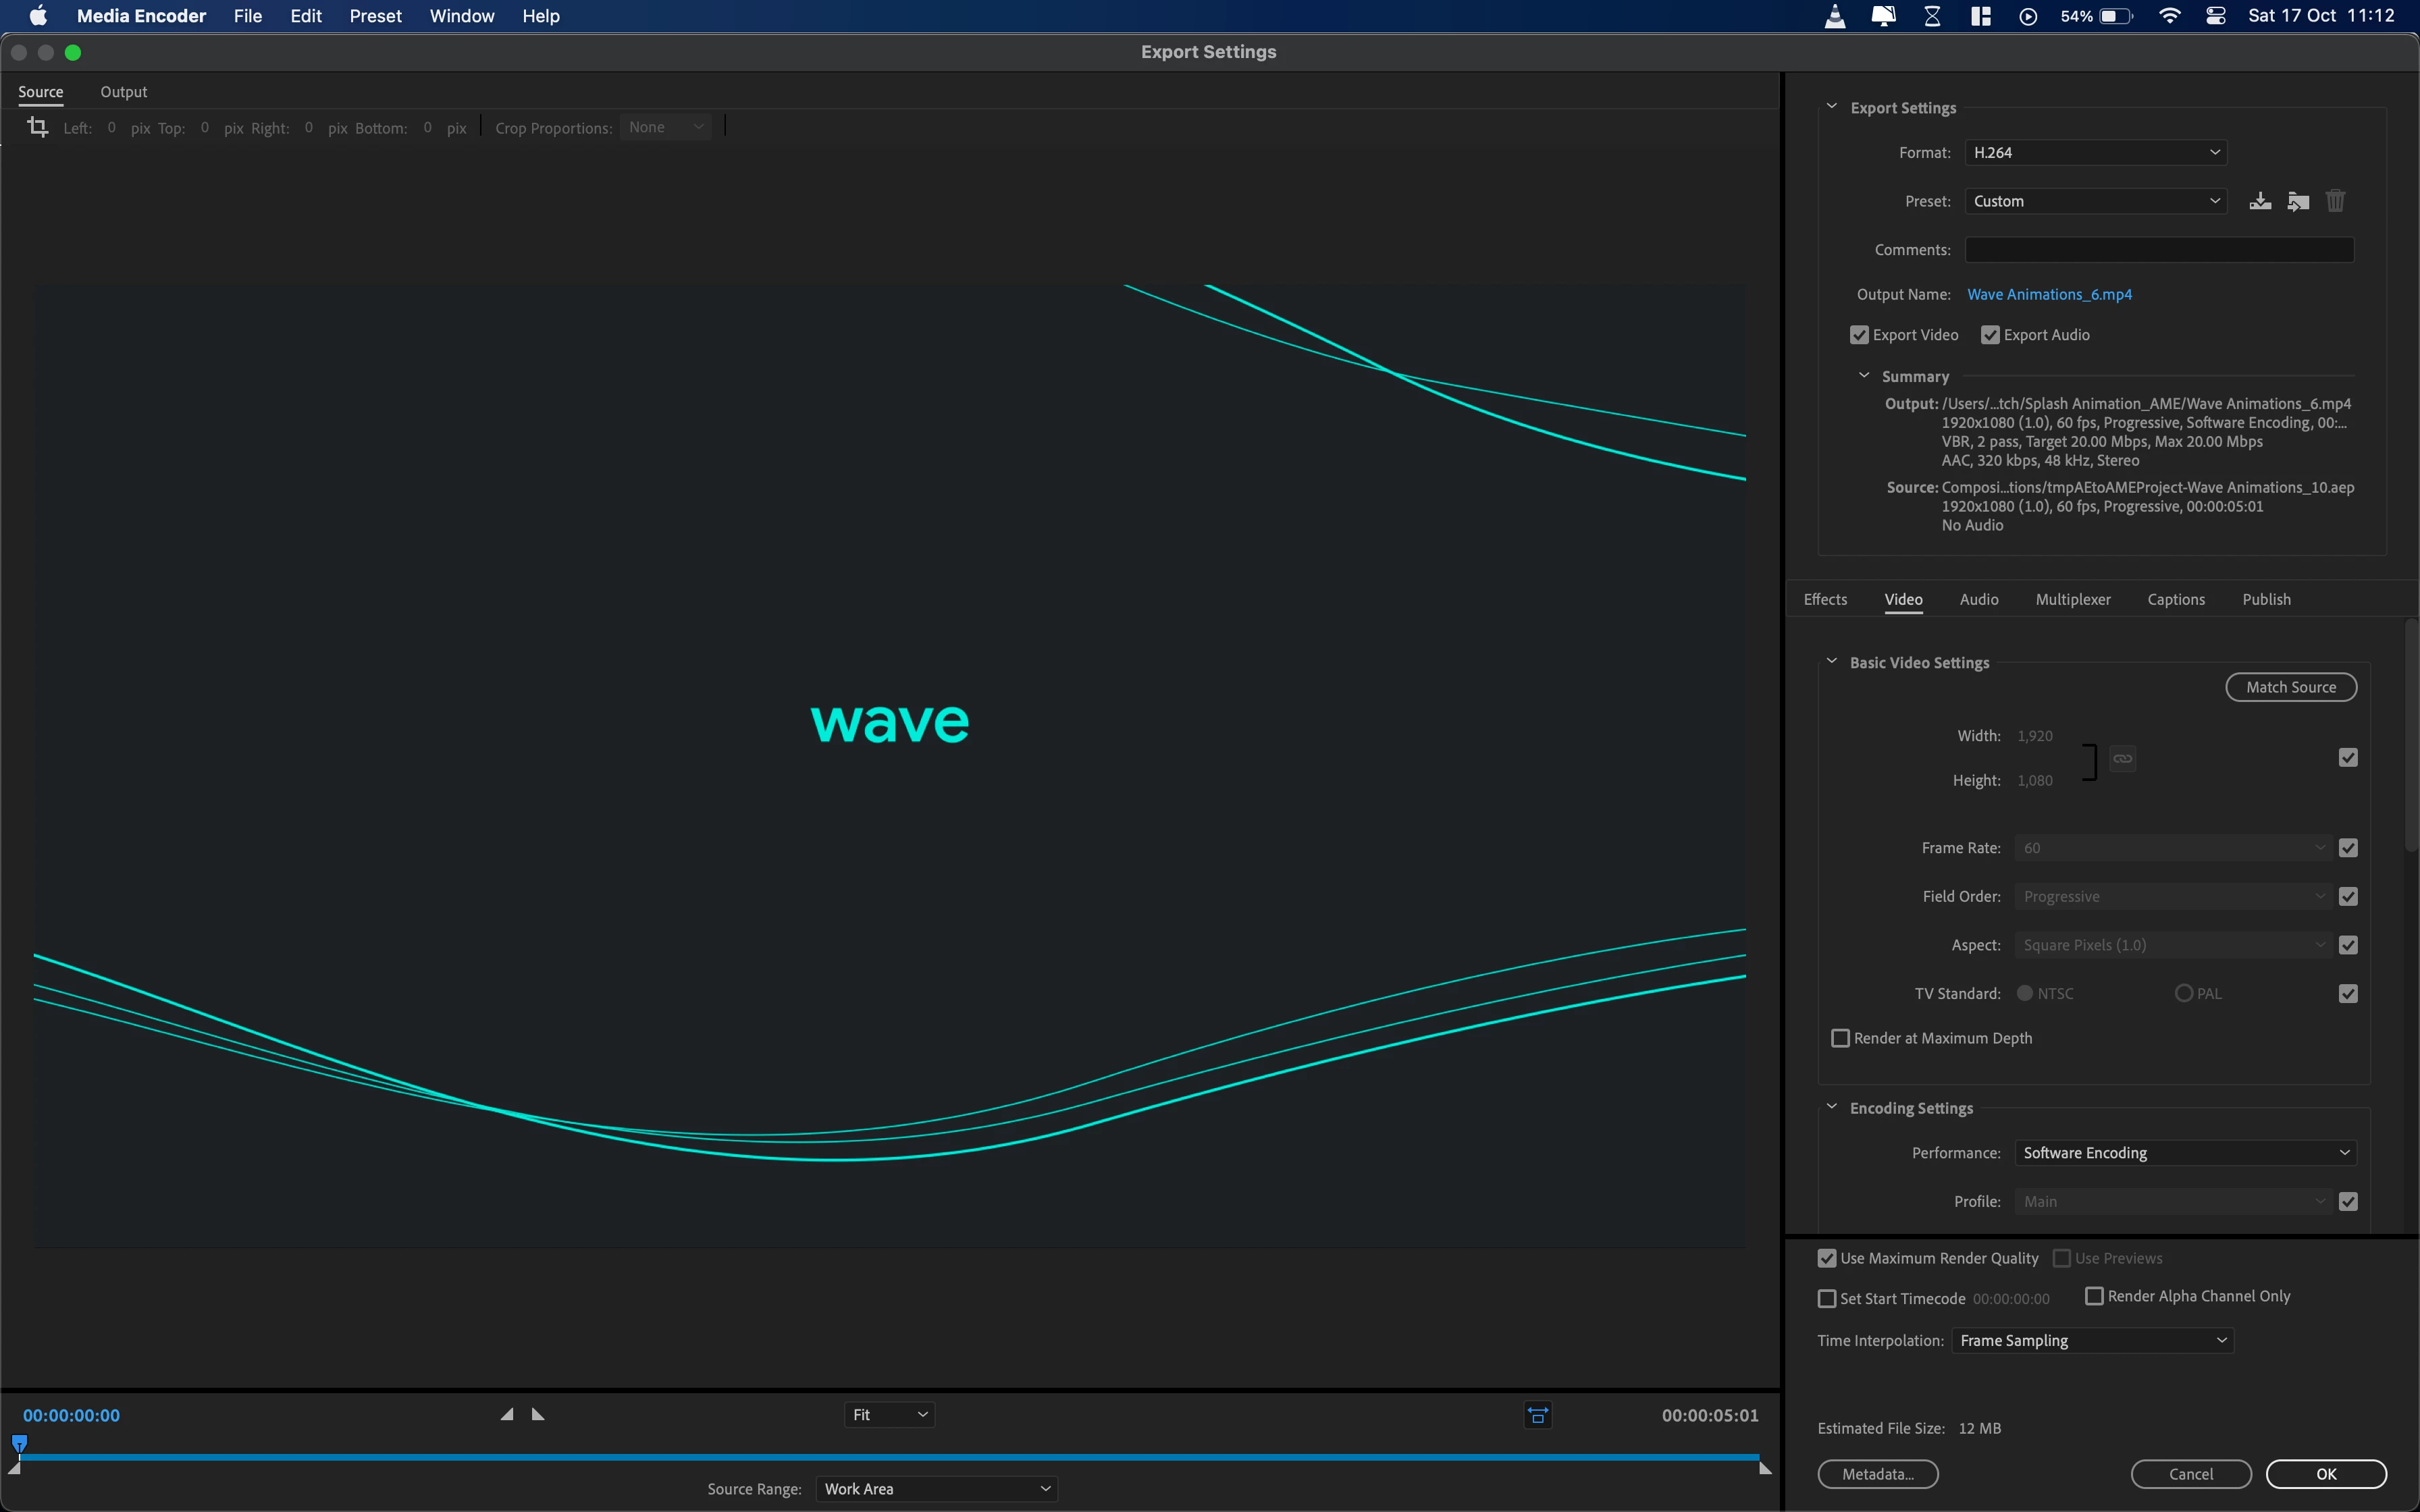Screen dimensions: 2420x1512
Task: Open the Format H.264 dropdown
Action: pyautogui.click(x=2095, y=152)
